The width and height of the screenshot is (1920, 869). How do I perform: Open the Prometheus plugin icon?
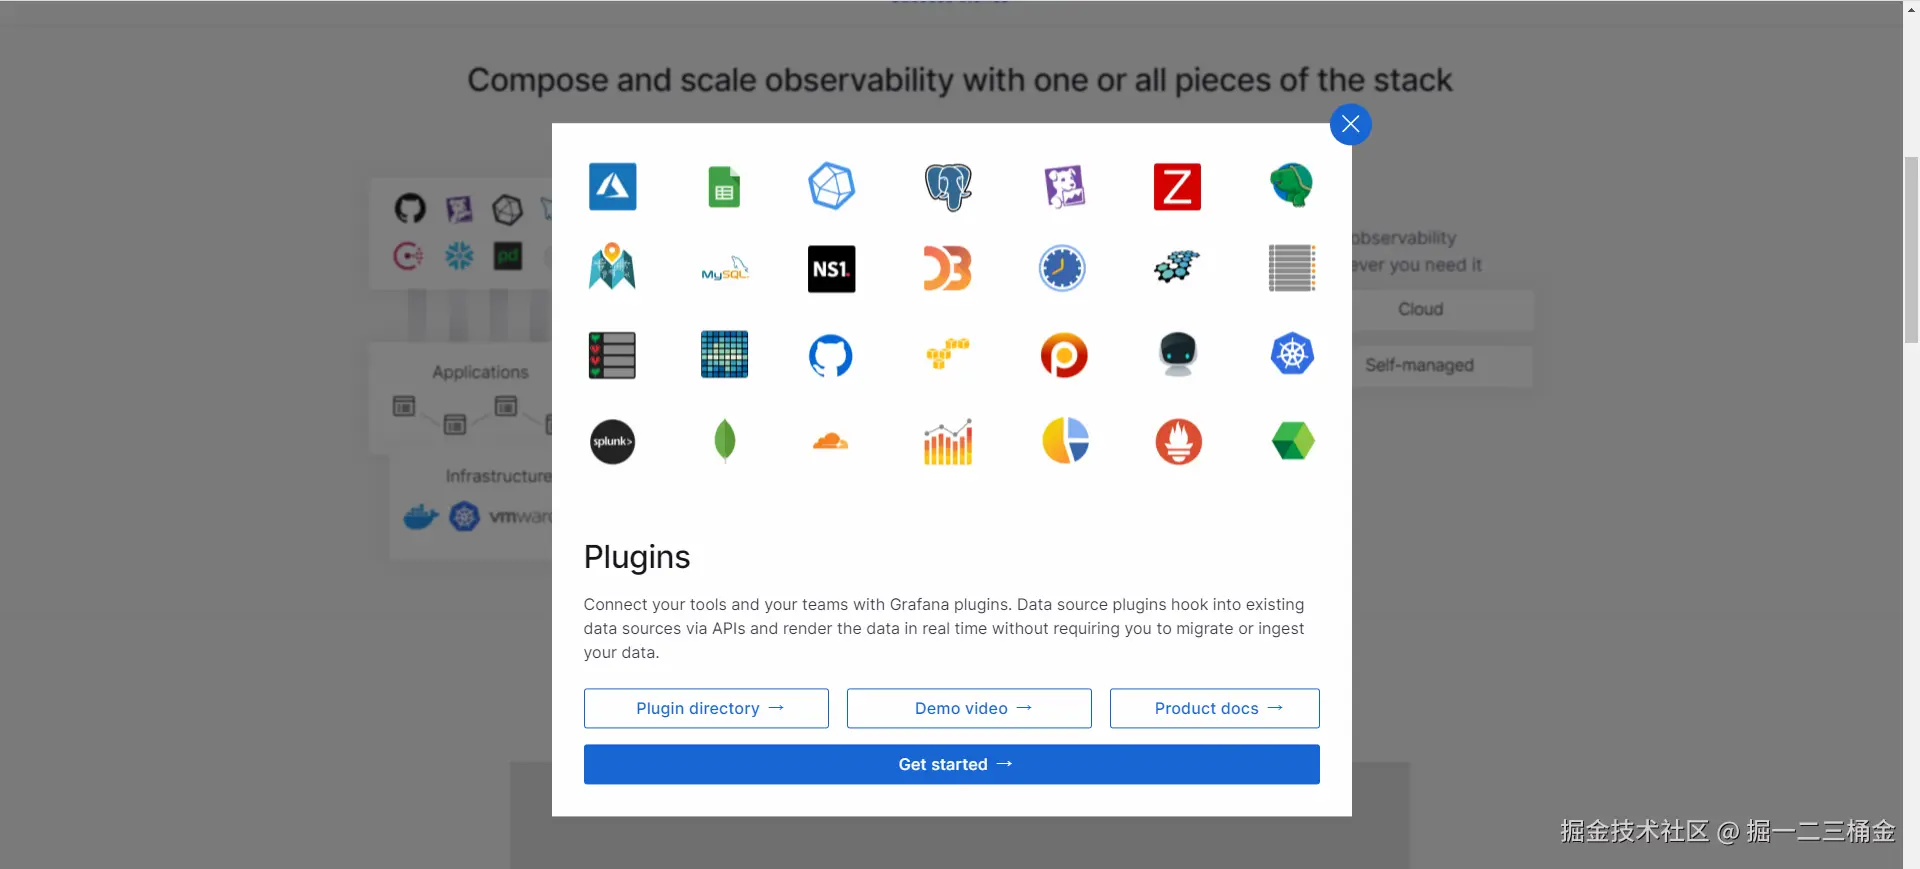[1178, 442]
